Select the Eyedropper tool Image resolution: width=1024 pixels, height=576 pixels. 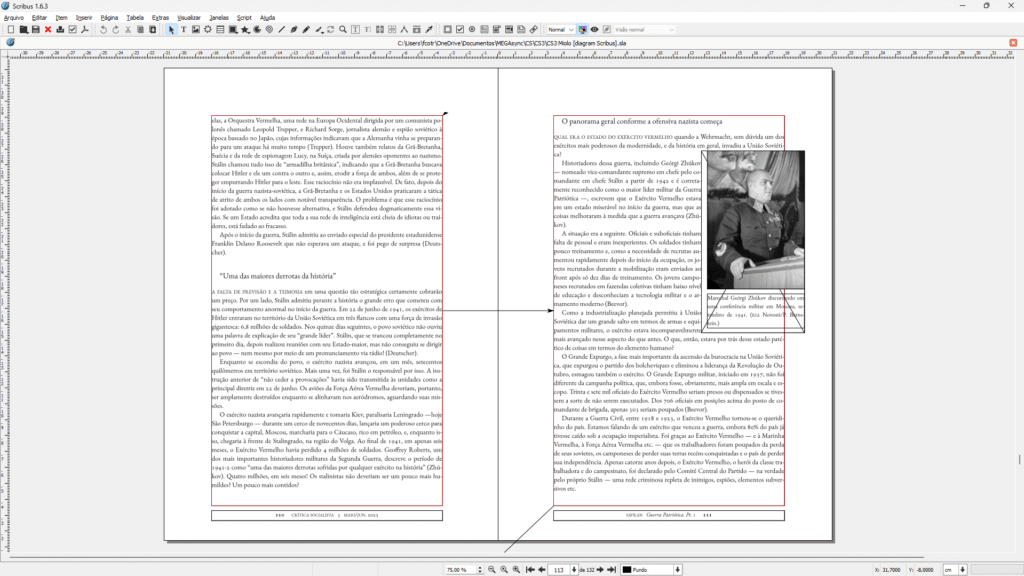[x=429, y=30]
